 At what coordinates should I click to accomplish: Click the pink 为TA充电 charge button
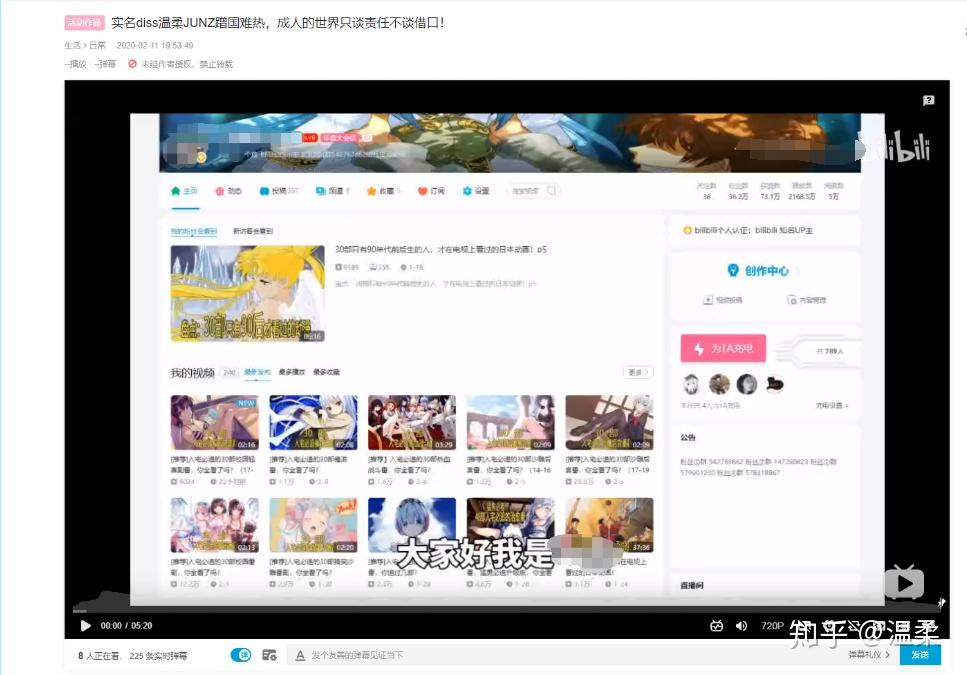[x=723, y=349]
